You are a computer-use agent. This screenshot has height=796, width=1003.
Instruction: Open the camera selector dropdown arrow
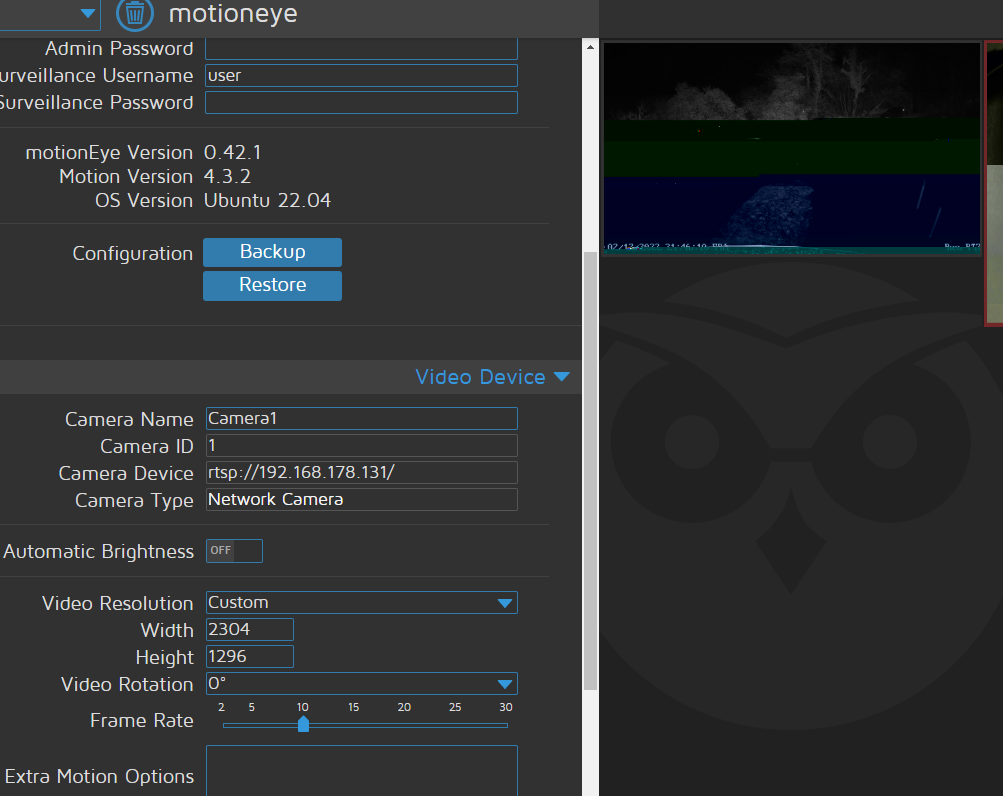[88, 13]
